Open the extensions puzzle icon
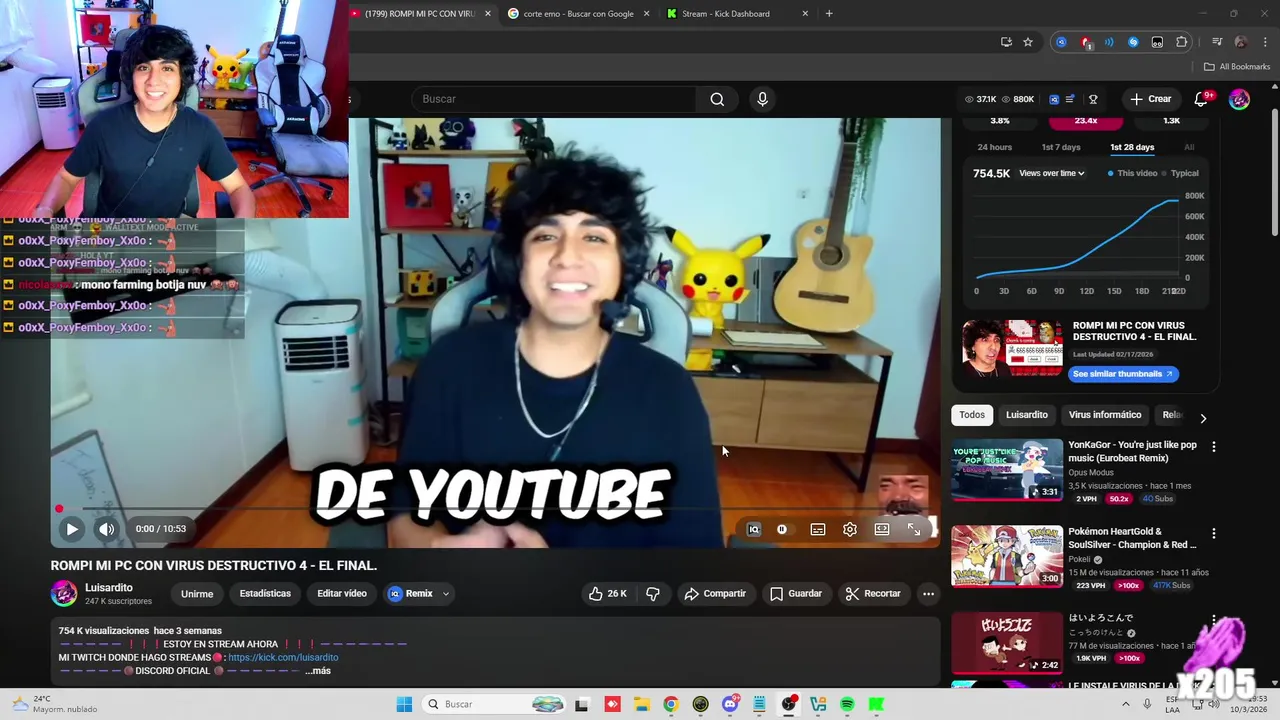1280x720 pixels. [1181, 42]
